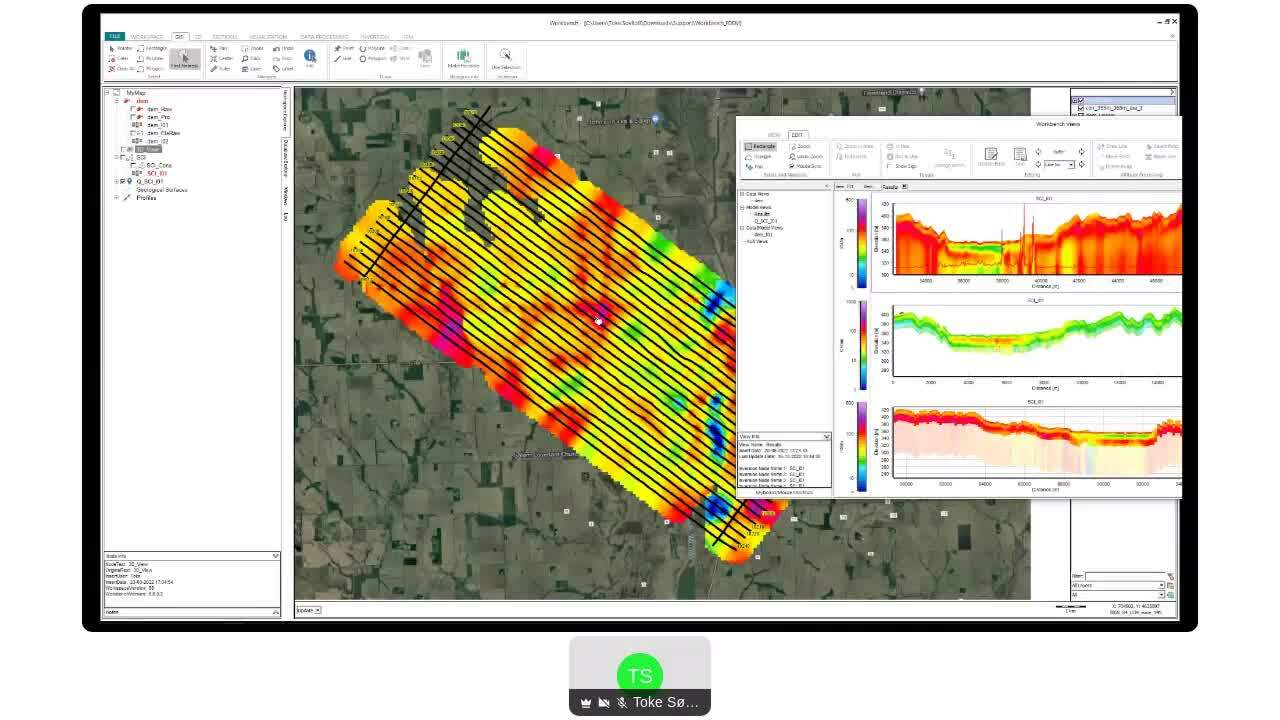Select the Results view tab
Screen dimensions: 1280x720
click(890, 186)
